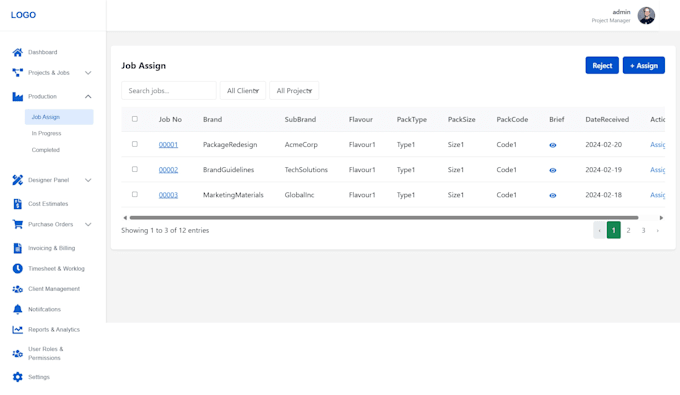Click the Reports & Analytics chart icon
The height and width of the screenshot is (395, 680).
pyautogui.click(x=17, y=330)
